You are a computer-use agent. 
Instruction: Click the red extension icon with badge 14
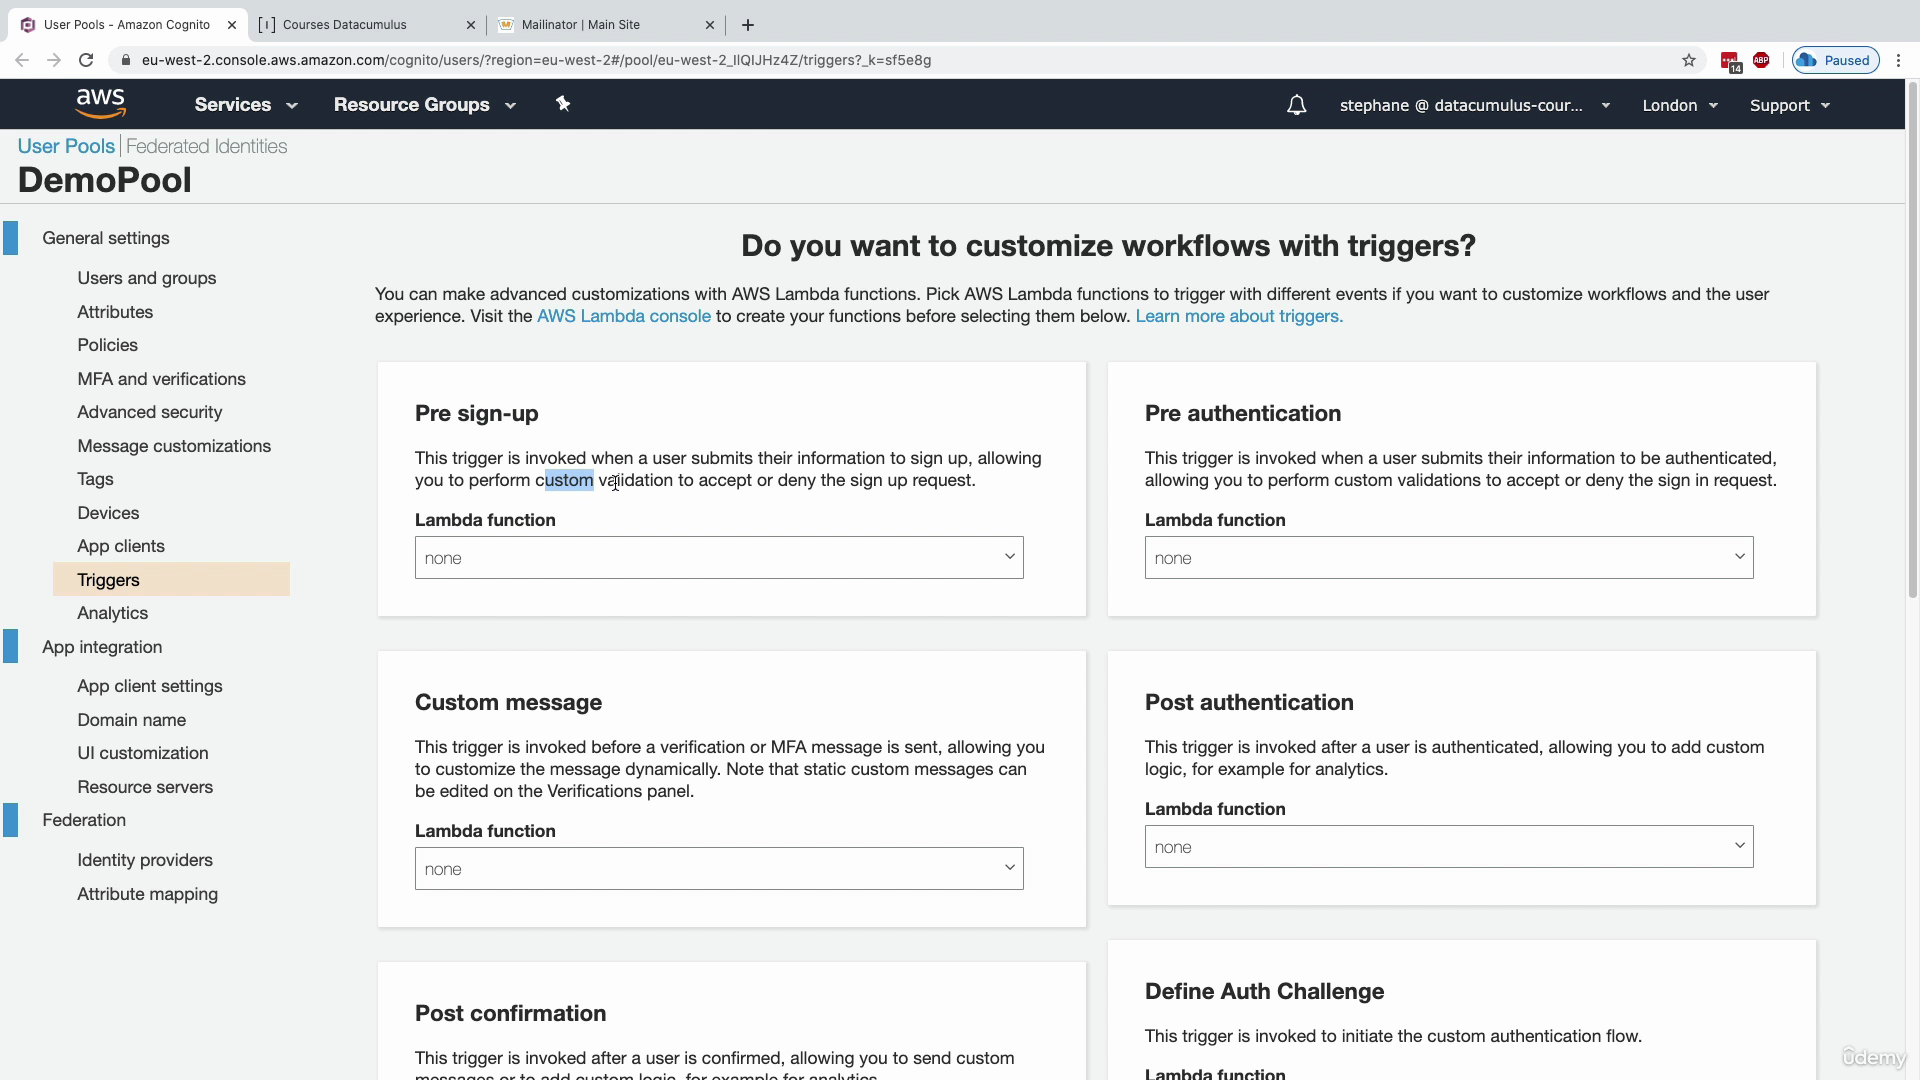(x=1730, y=62)
